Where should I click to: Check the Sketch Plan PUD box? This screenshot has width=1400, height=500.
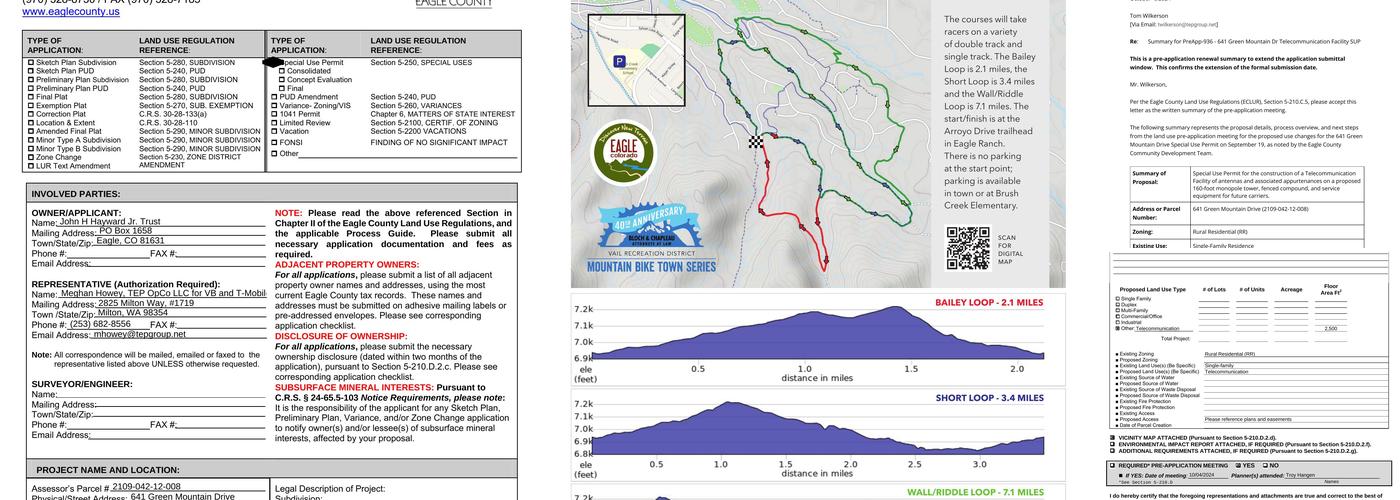tap(31, 71)
